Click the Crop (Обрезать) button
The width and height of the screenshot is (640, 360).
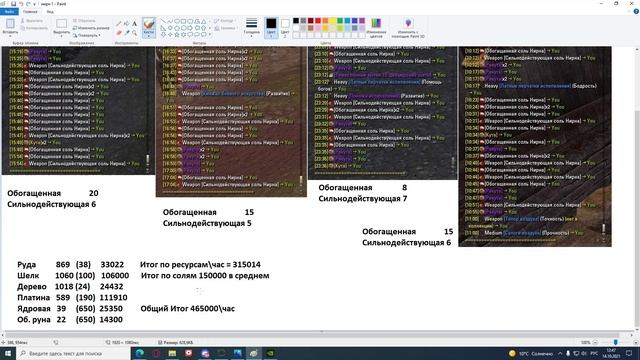(84, 20)
